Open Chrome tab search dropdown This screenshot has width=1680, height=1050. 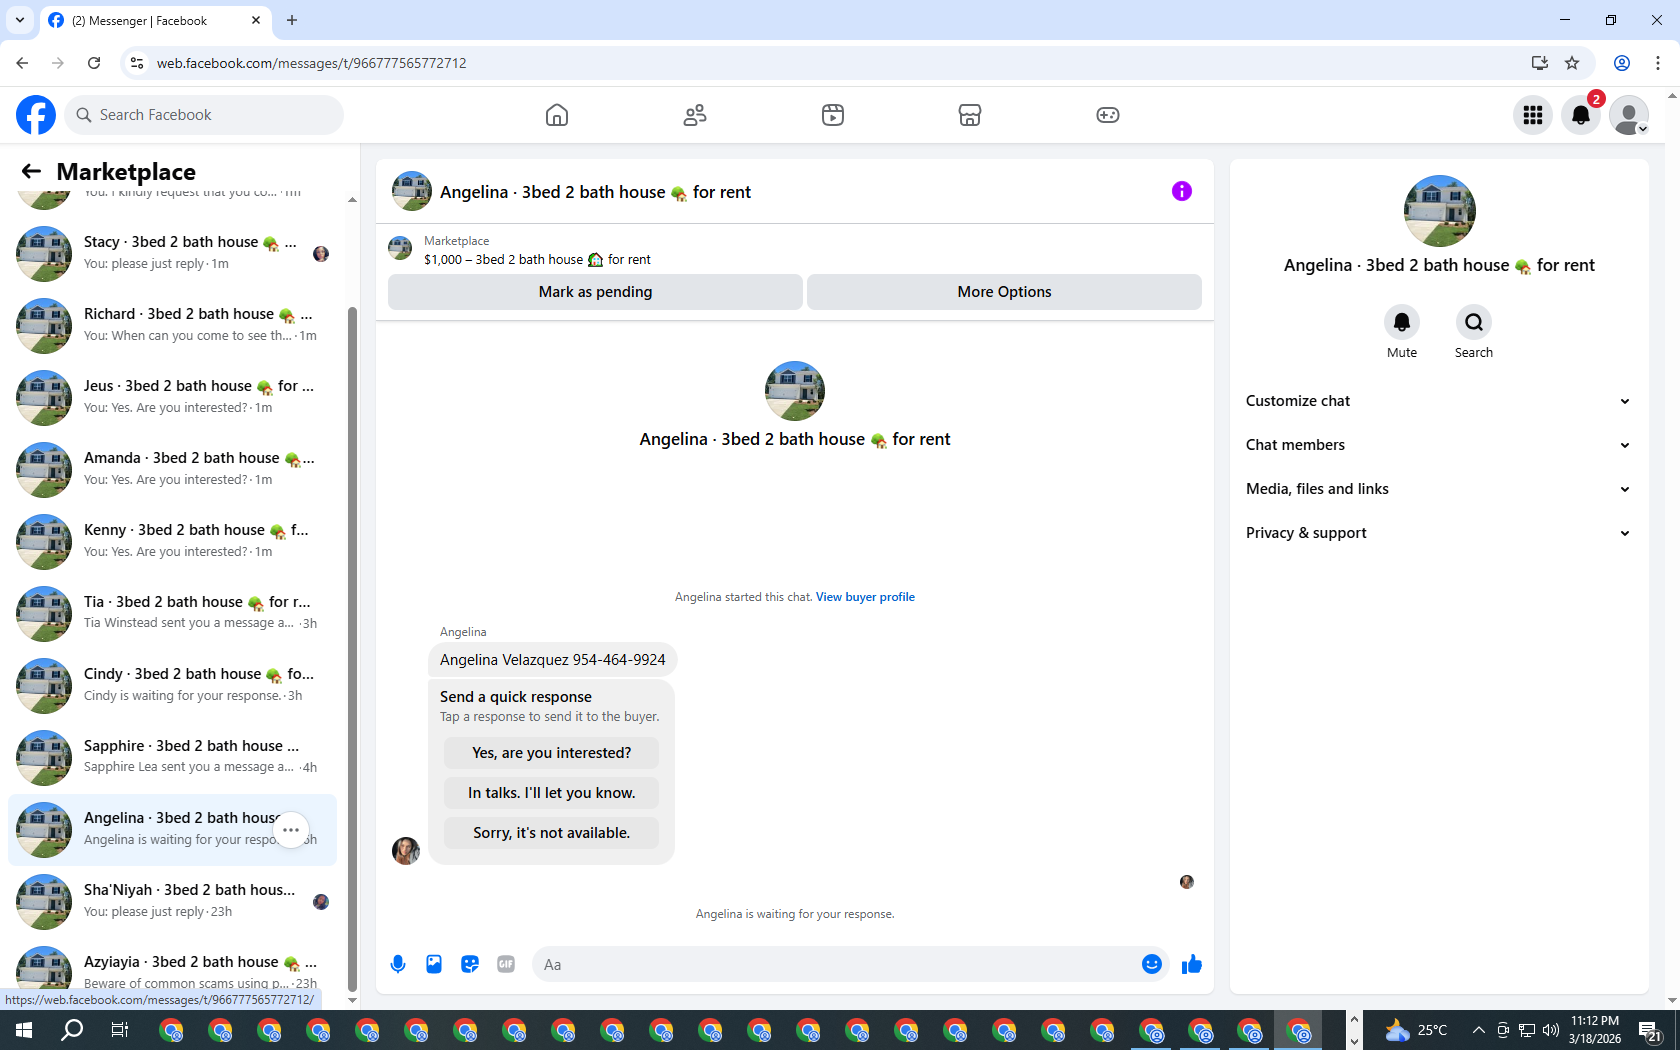pos(19,20)
